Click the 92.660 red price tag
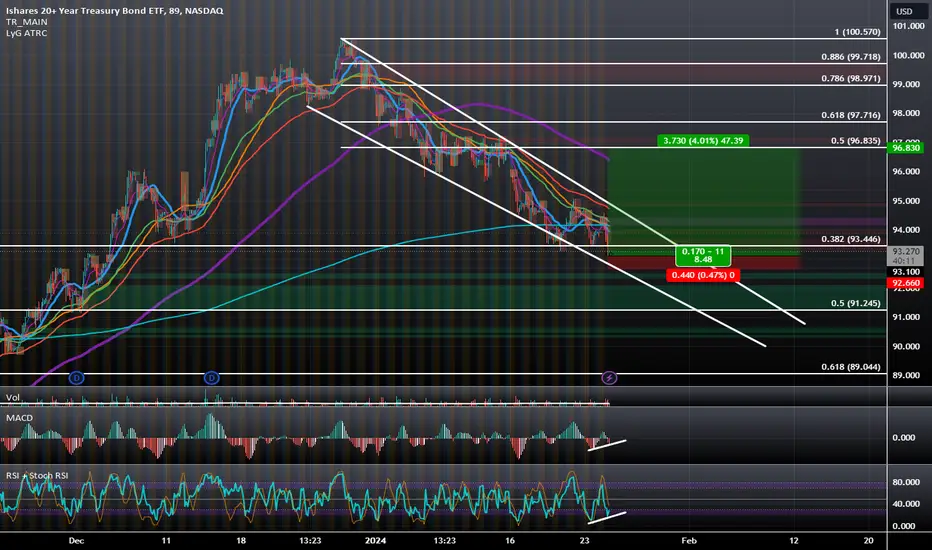 (906, 283)
